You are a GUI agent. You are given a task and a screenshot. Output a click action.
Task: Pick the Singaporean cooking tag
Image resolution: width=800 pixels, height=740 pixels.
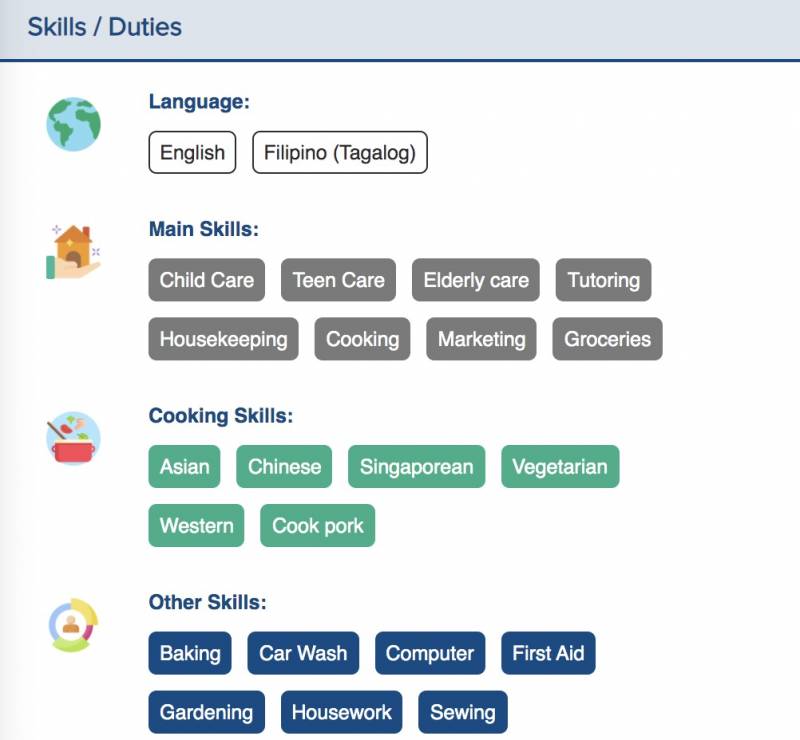(x=416, y=467)
